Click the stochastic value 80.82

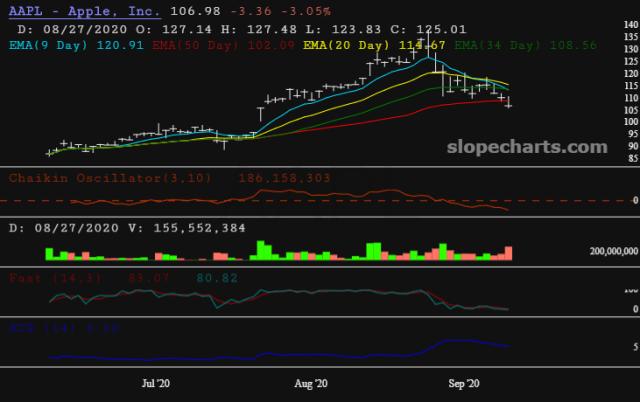point(217,278)
